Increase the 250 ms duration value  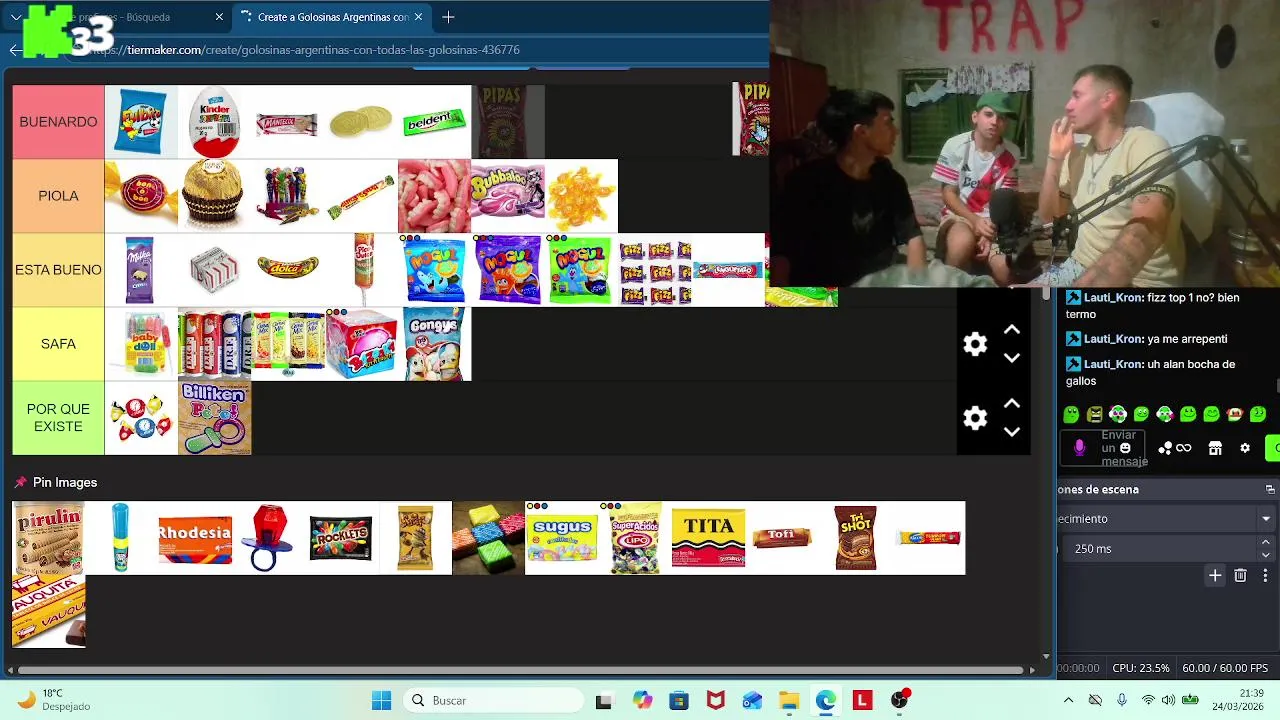tap(1266, 542)
